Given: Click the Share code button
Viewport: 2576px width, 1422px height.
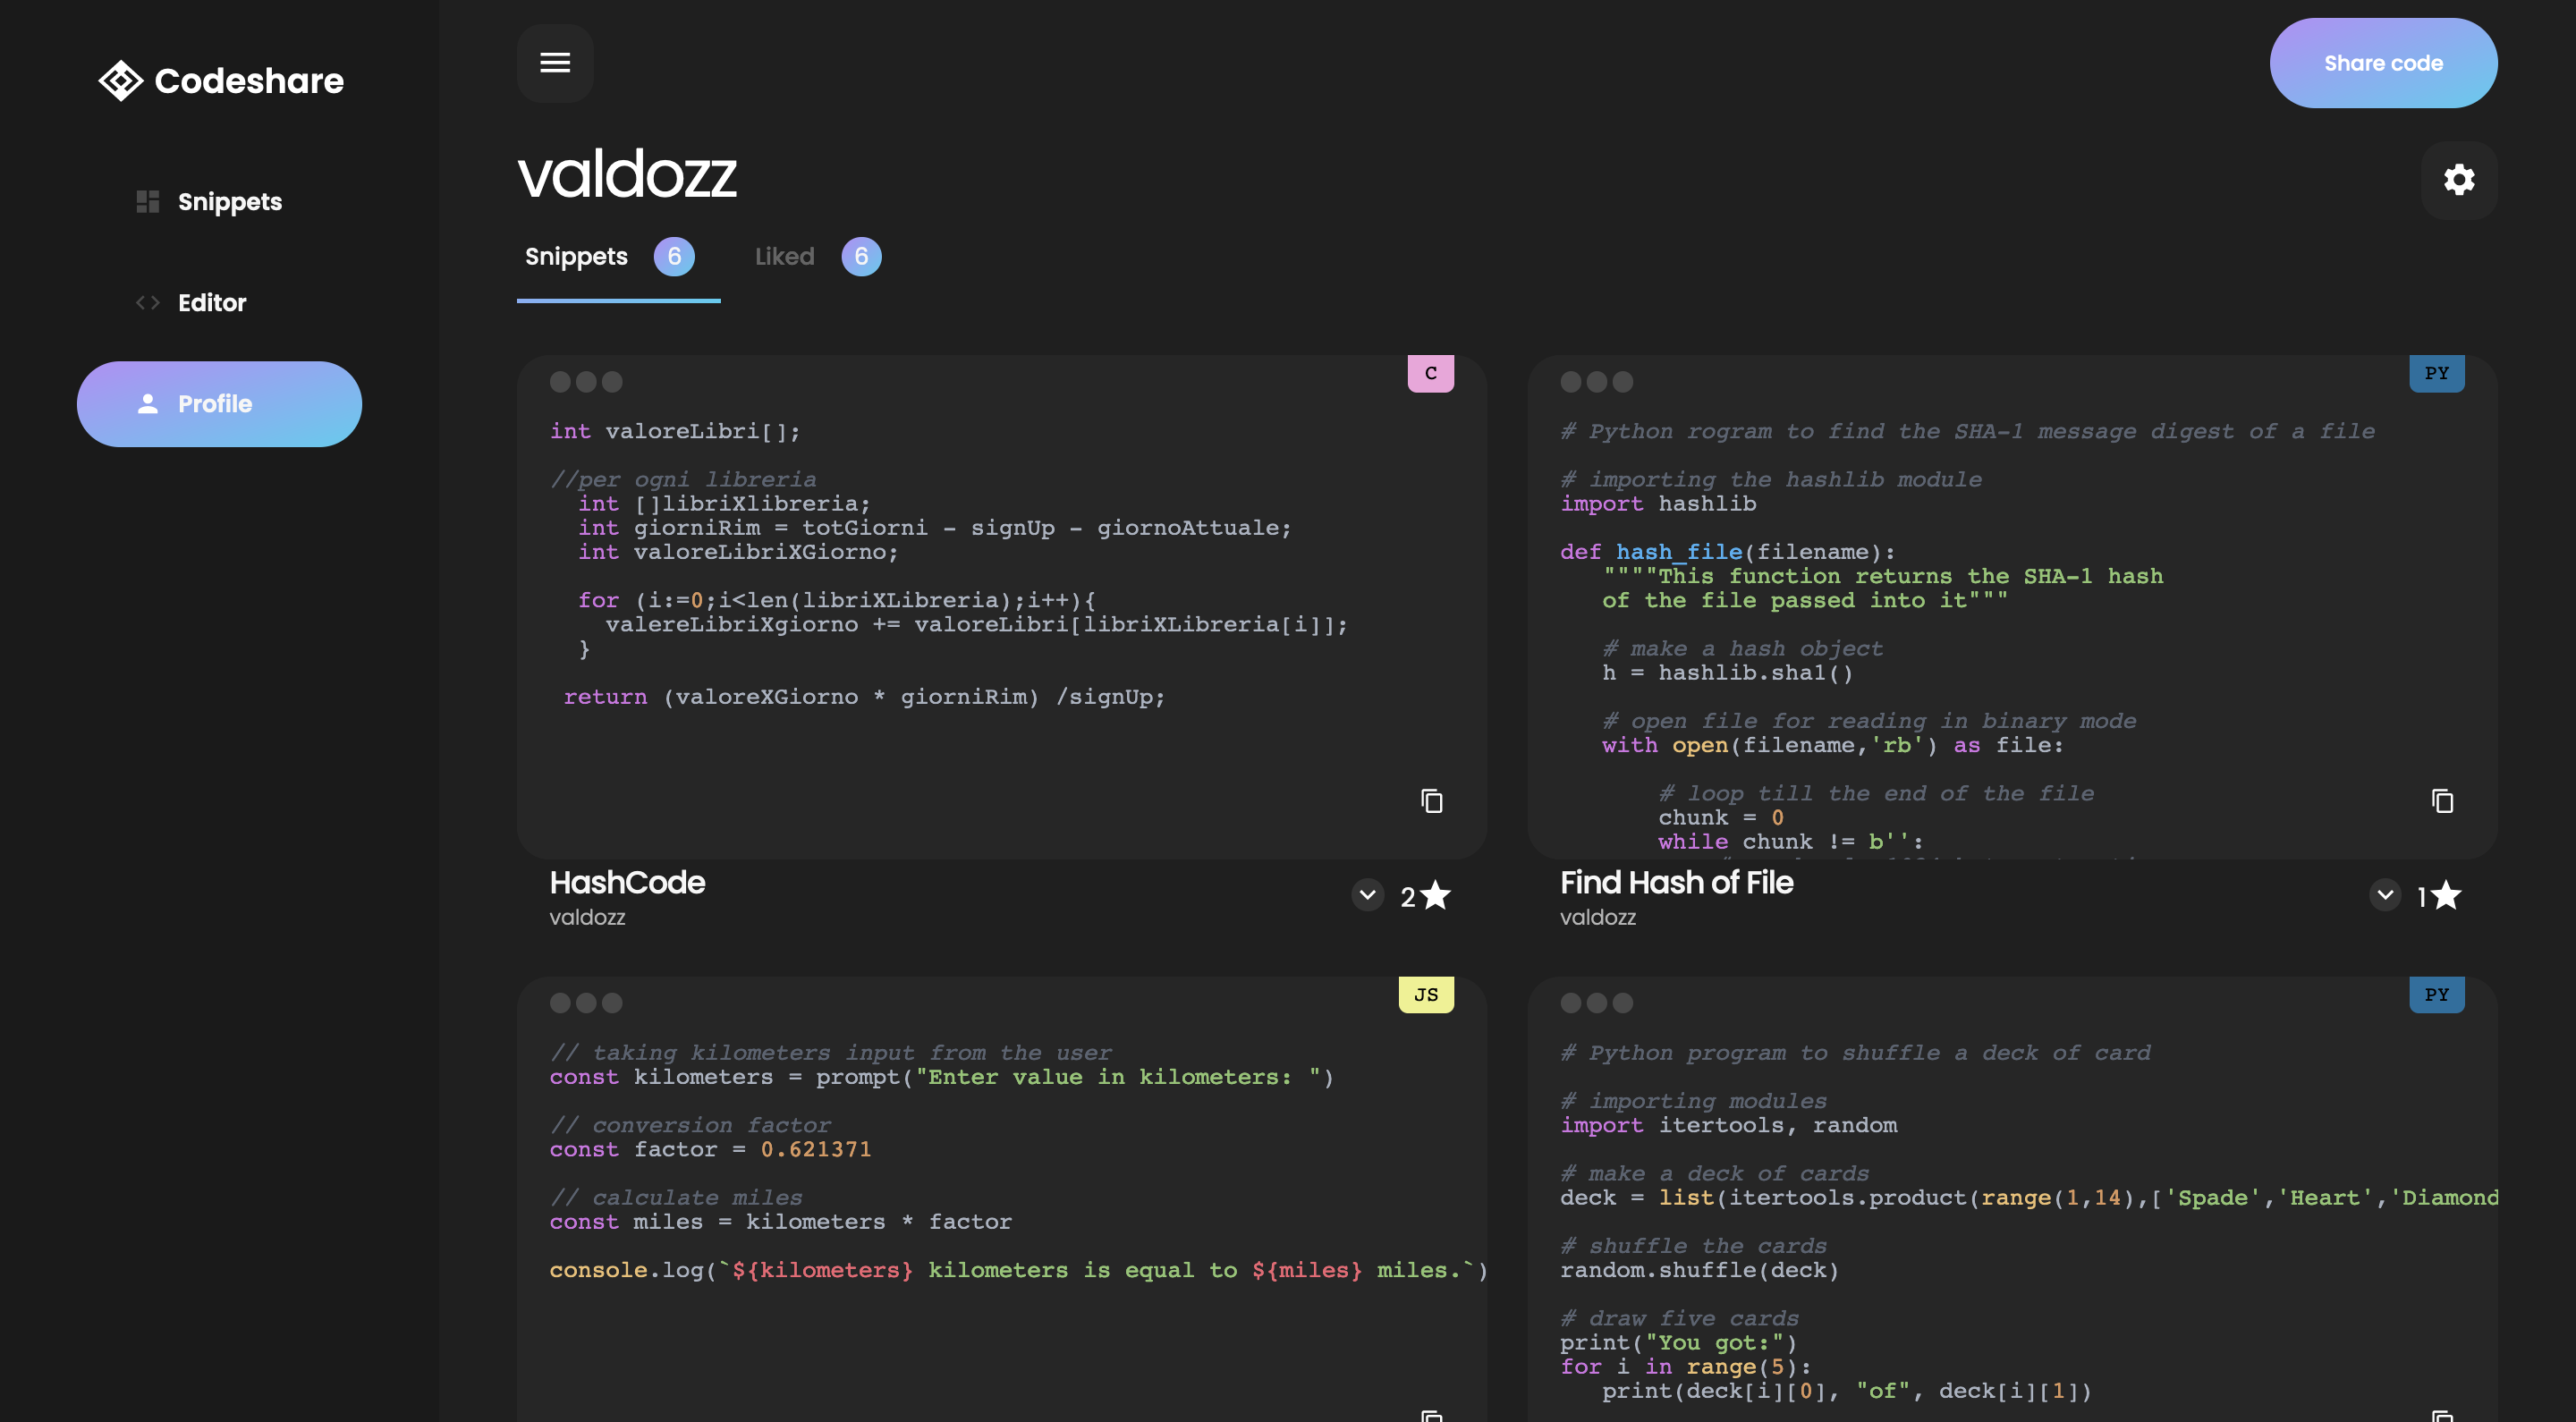Looking at the screenshot, I should [x=2383, y=62].
